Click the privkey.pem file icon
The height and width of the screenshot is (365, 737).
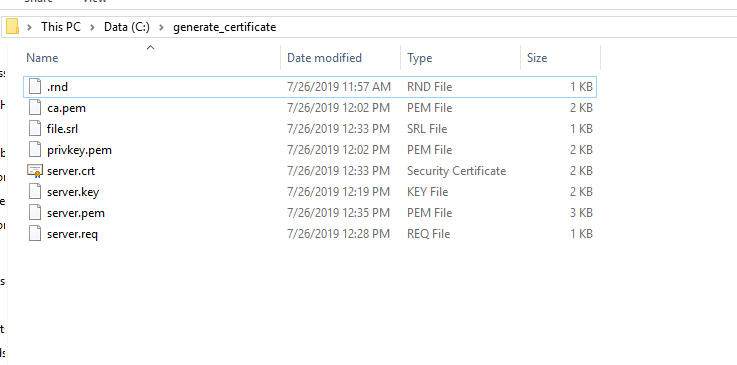pos(35,150)
